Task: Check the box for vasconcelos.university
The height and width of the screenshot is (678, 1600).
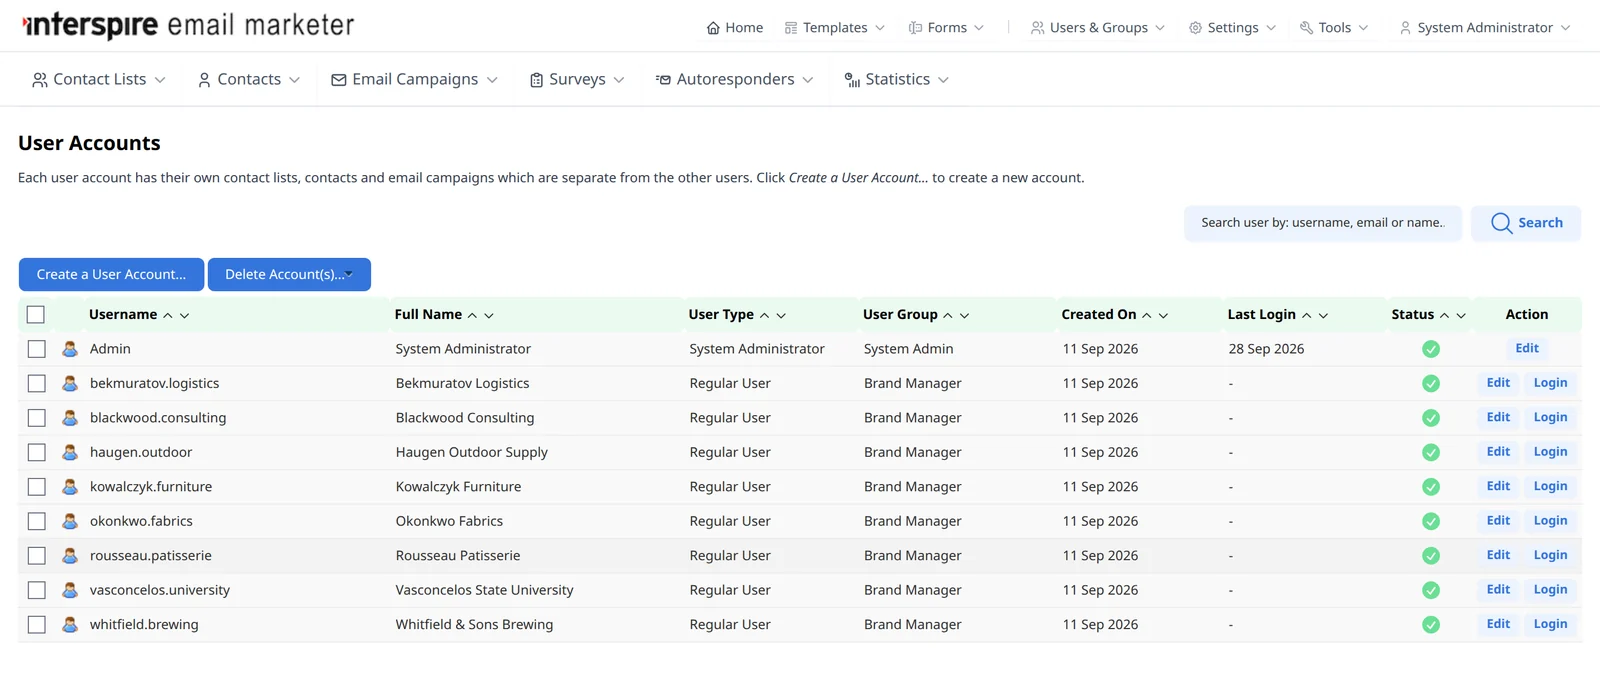Action: [x=37, y=590]
